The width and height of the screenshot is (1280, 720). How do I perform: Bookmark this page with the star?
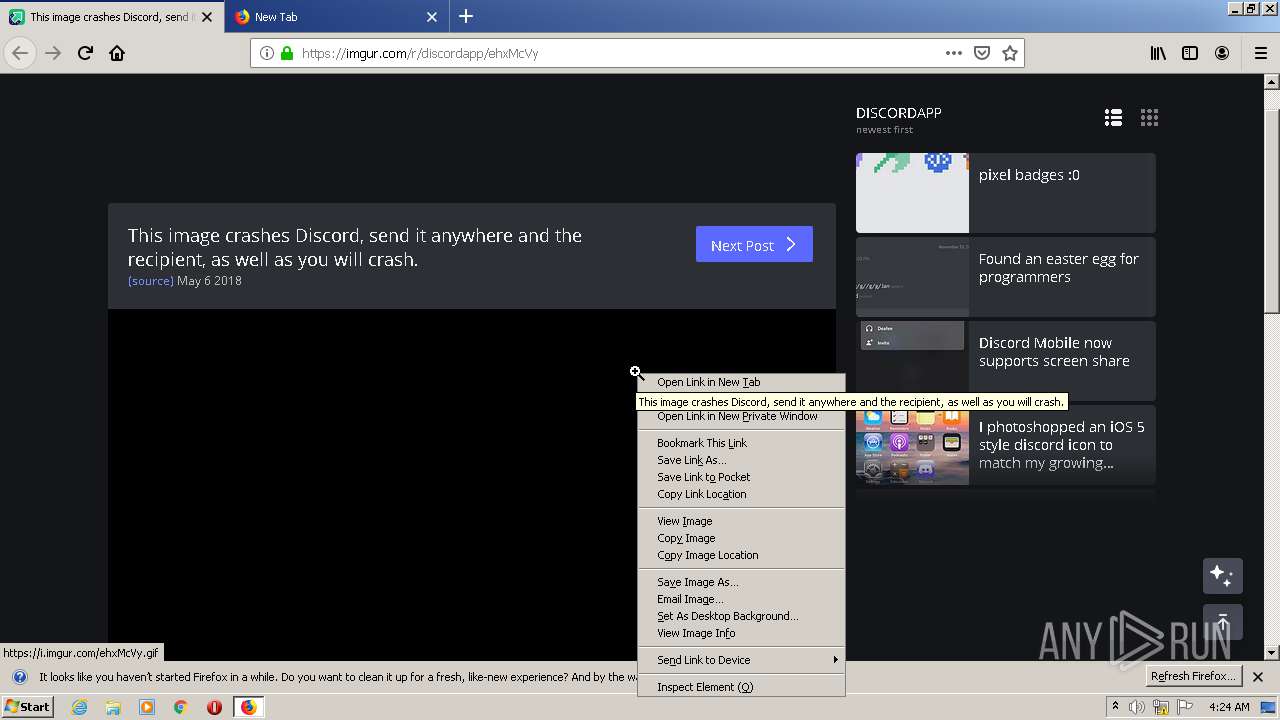1010,53
